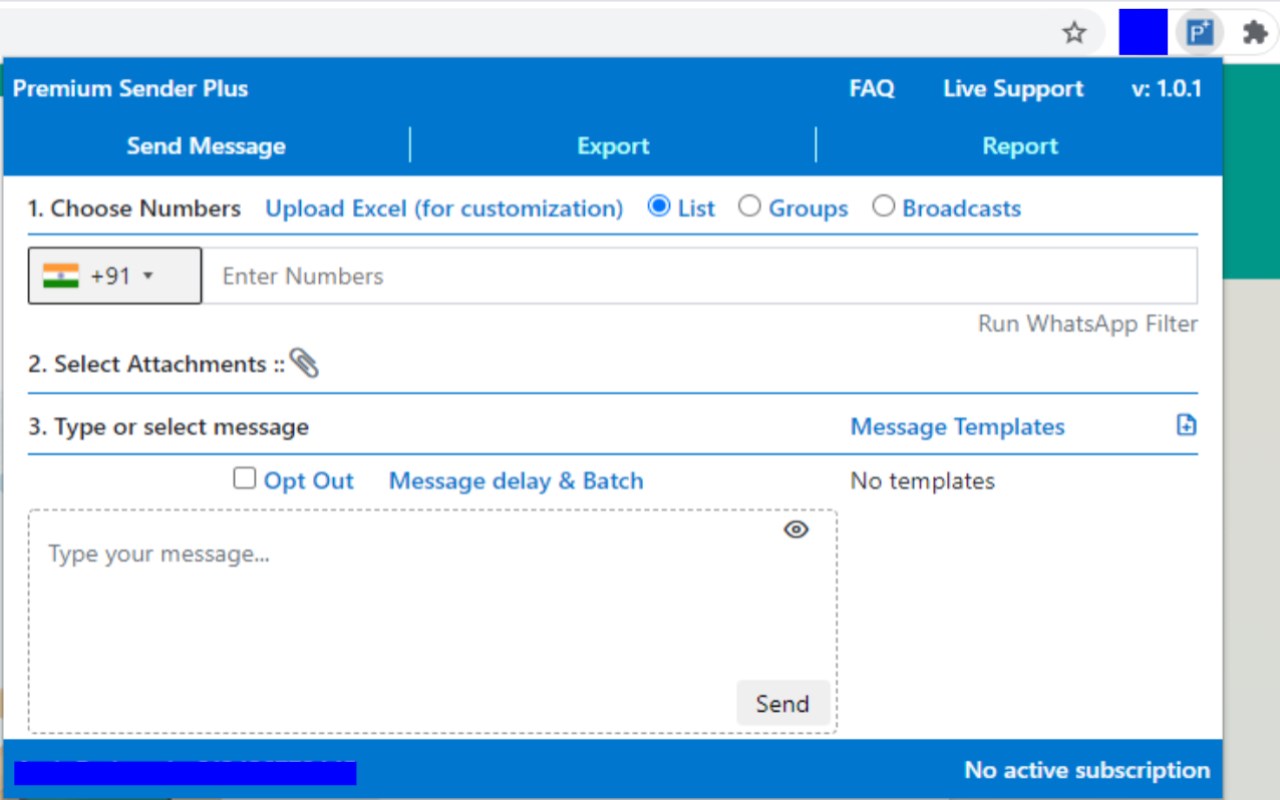Select the Groups radio button
This screenshot has height=800, width=1280.
(x=750, y=205)
